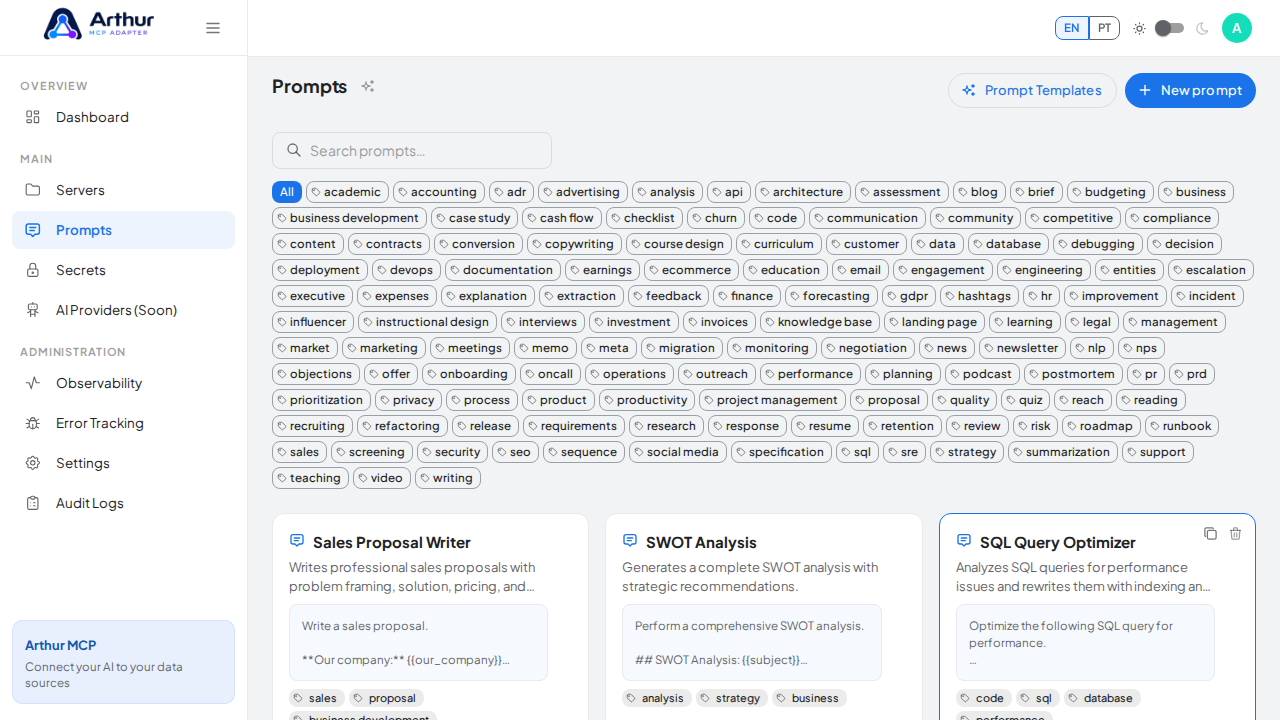This screenshot has height=720, width=1280.
Task: Open the Secrets section
Action: coord(124,270)
